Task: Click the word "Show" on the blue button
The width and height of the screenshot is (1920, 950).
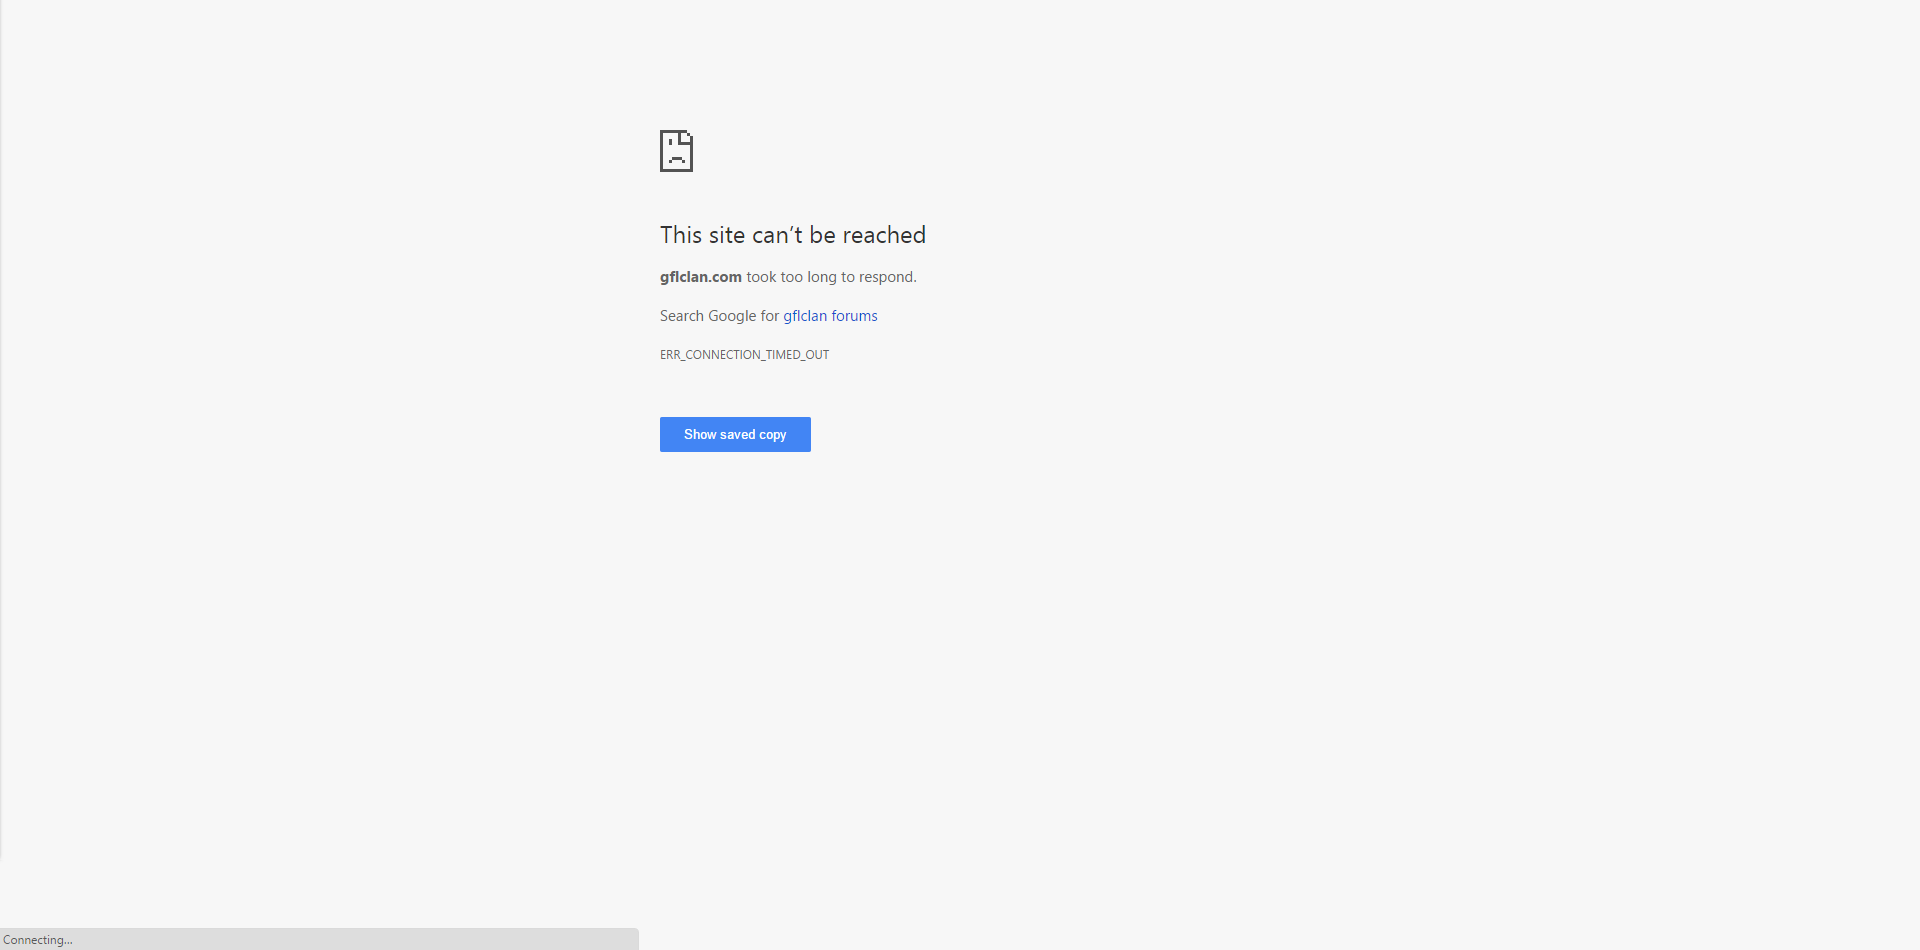Action: (700, 435)
